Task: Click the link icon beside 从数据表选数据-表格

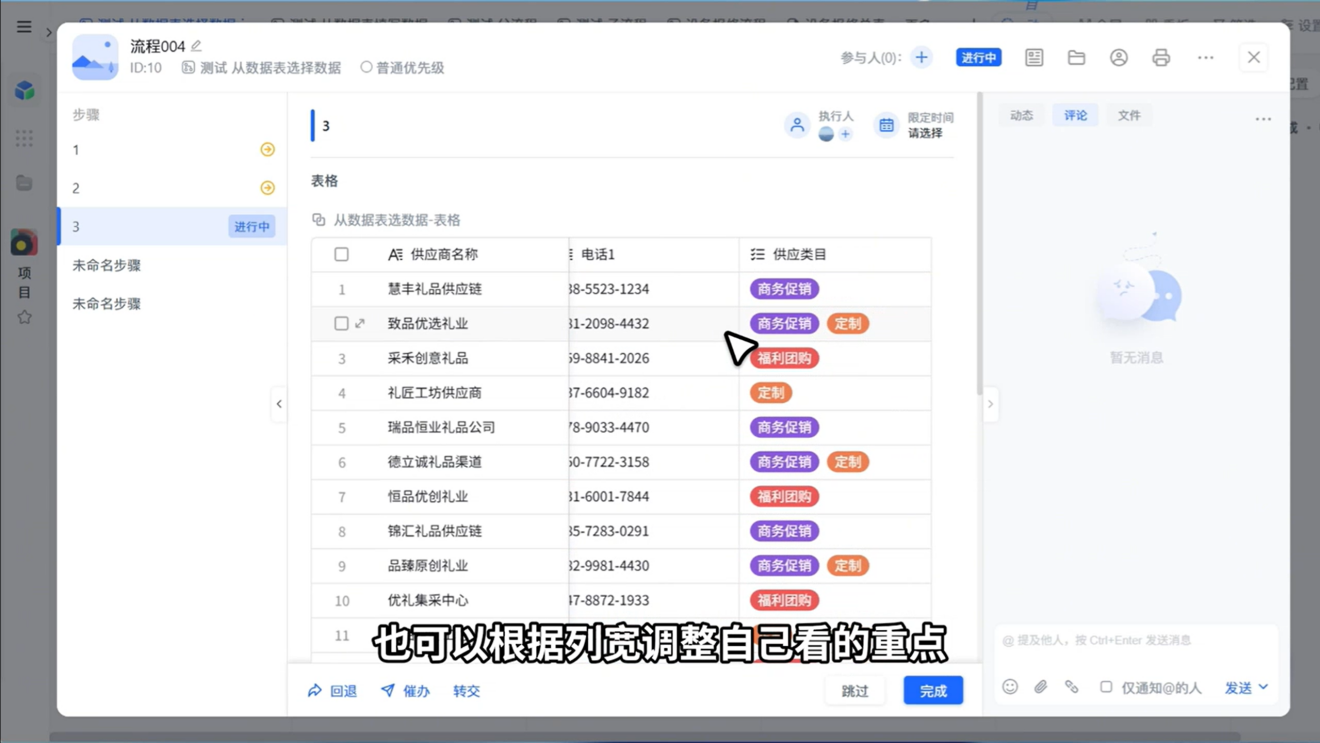Action: (318, 220)
